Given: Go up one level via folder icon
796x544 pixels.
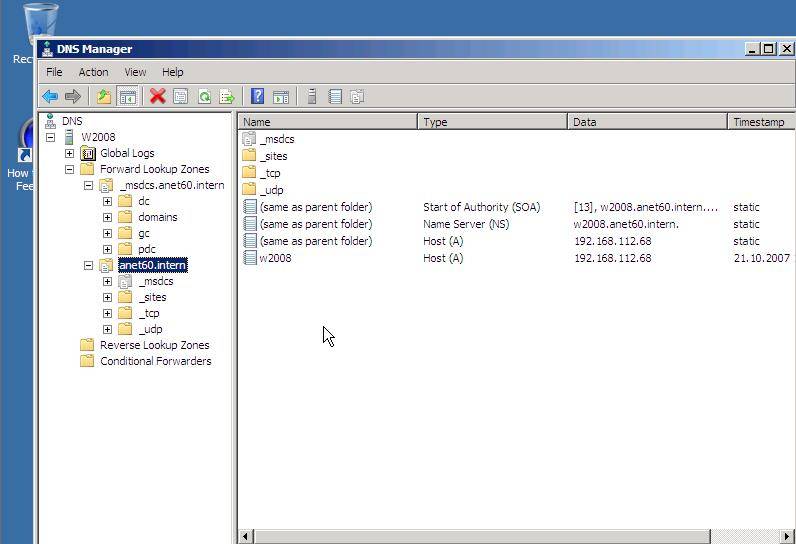Looking at the screenshot, I should click(x=104, y=96).
